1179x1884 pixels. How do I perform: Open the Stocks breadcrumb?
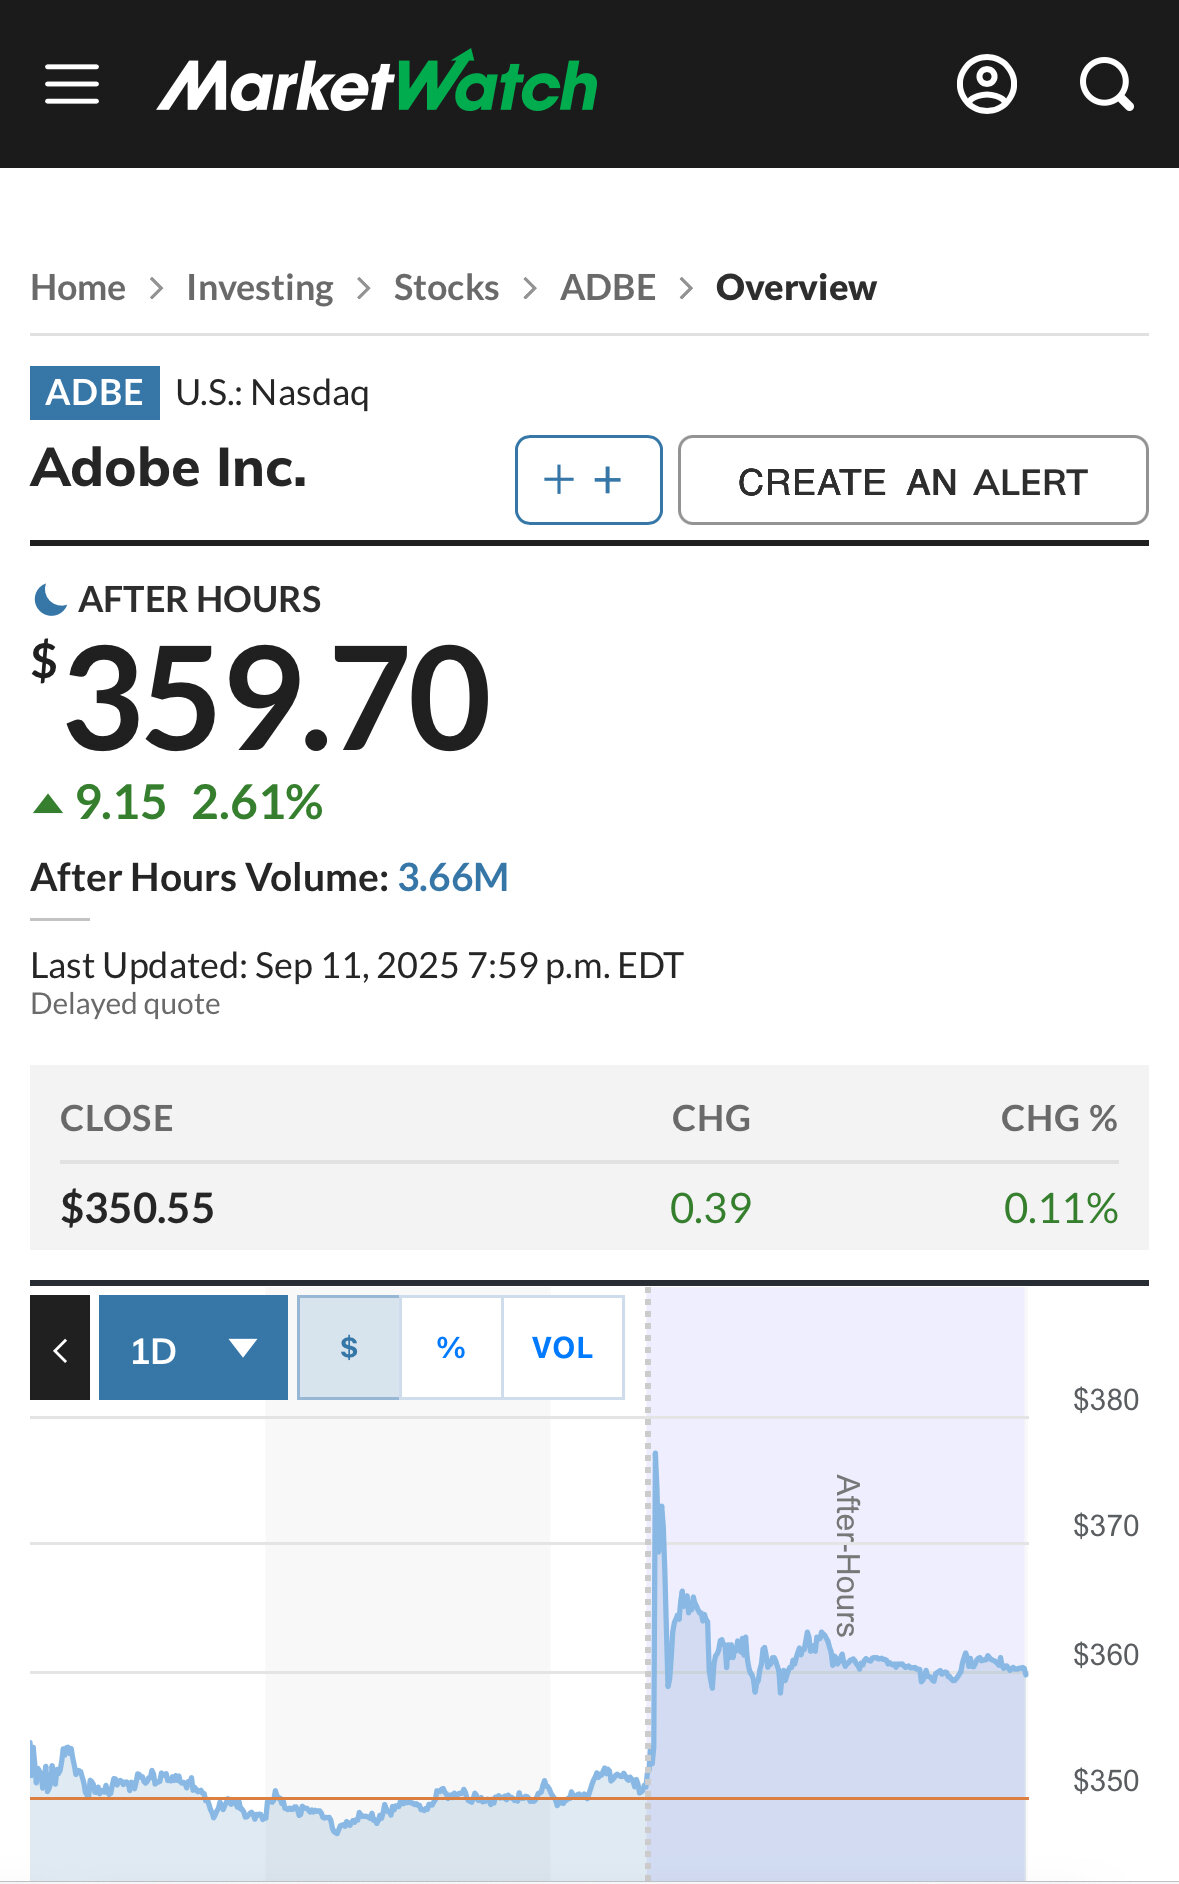coord(446,288)
